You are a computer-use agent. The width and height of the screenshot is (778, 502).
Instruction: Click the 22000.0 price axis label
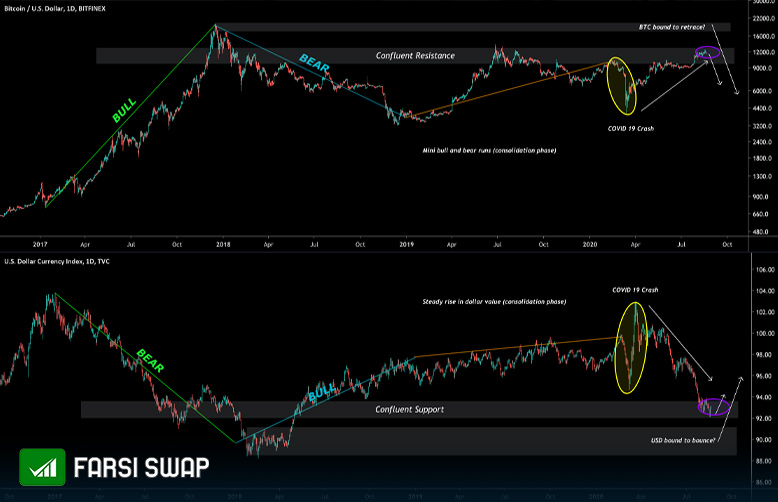tap(764, 18)
